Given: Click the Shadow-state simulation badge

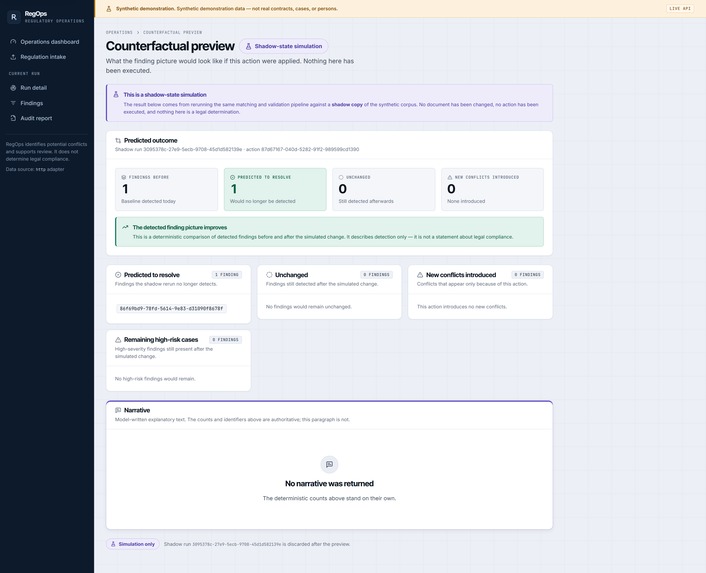Looking at the screenshot, I should pos(284,46).
